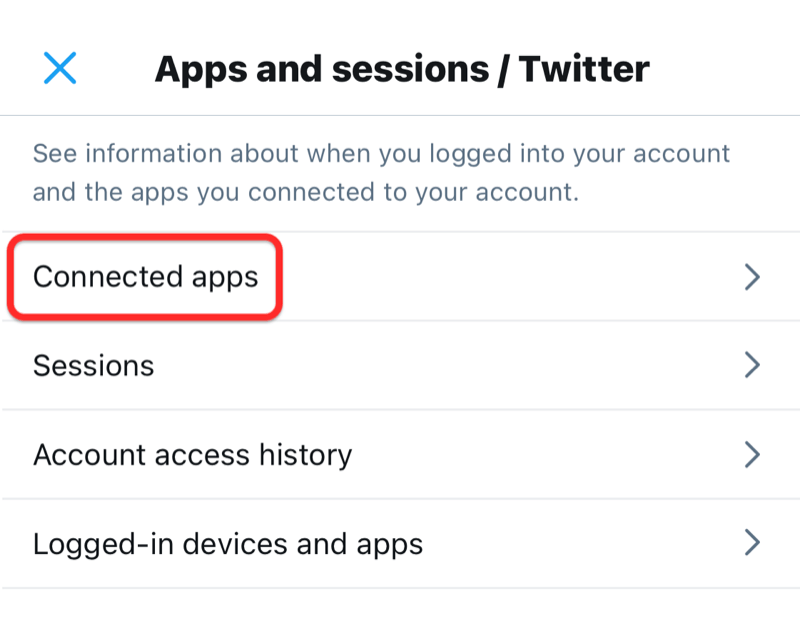
Task: Click the description line starting "See information about"
Action: (381, 154)
